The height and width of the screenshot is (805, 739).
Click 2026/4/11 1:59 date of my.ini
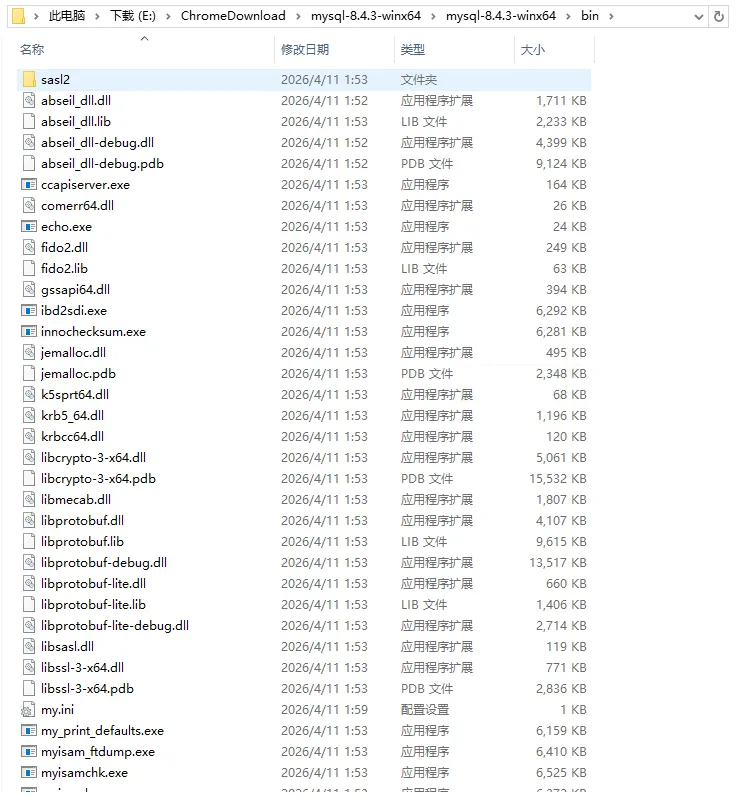pyautogui.click(x=325, y=710)
